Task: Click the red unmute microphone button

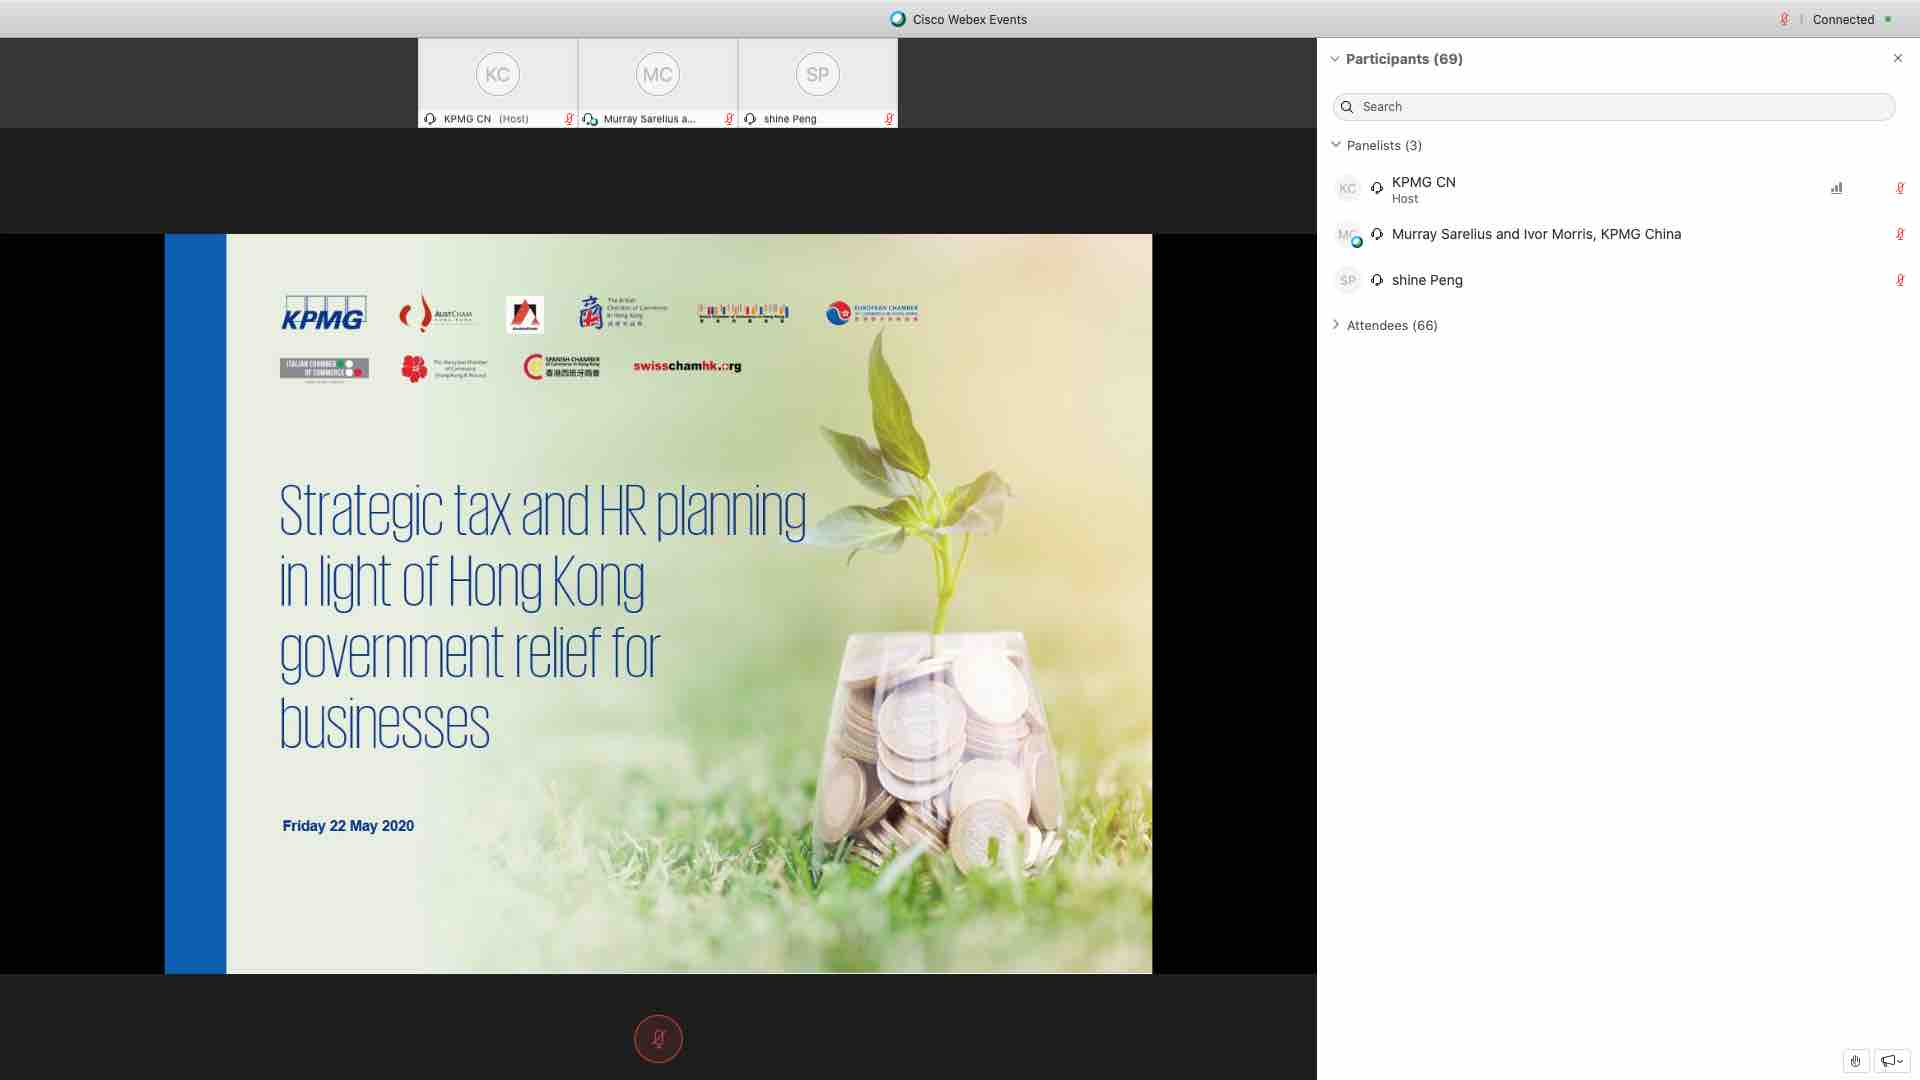Action: pyautogui.click(x=658, y=1039)
